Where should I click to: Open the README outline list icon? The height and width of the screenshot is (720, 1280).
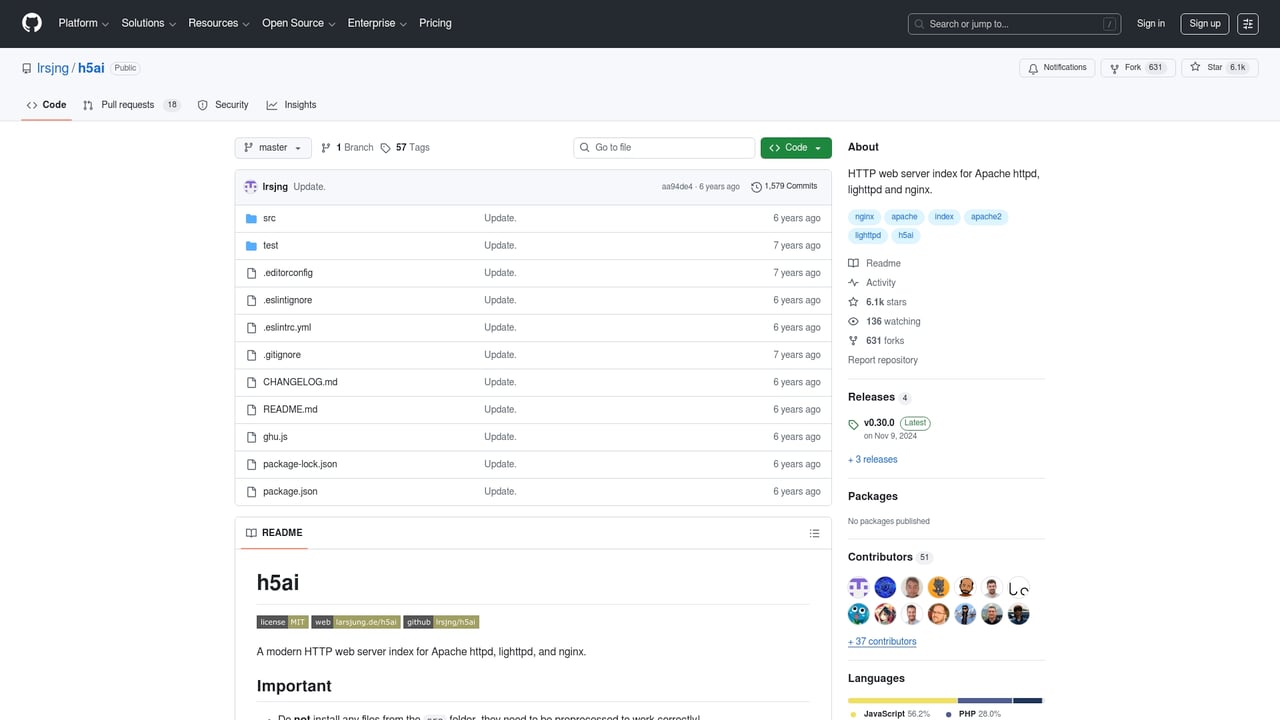pos(814,533)
